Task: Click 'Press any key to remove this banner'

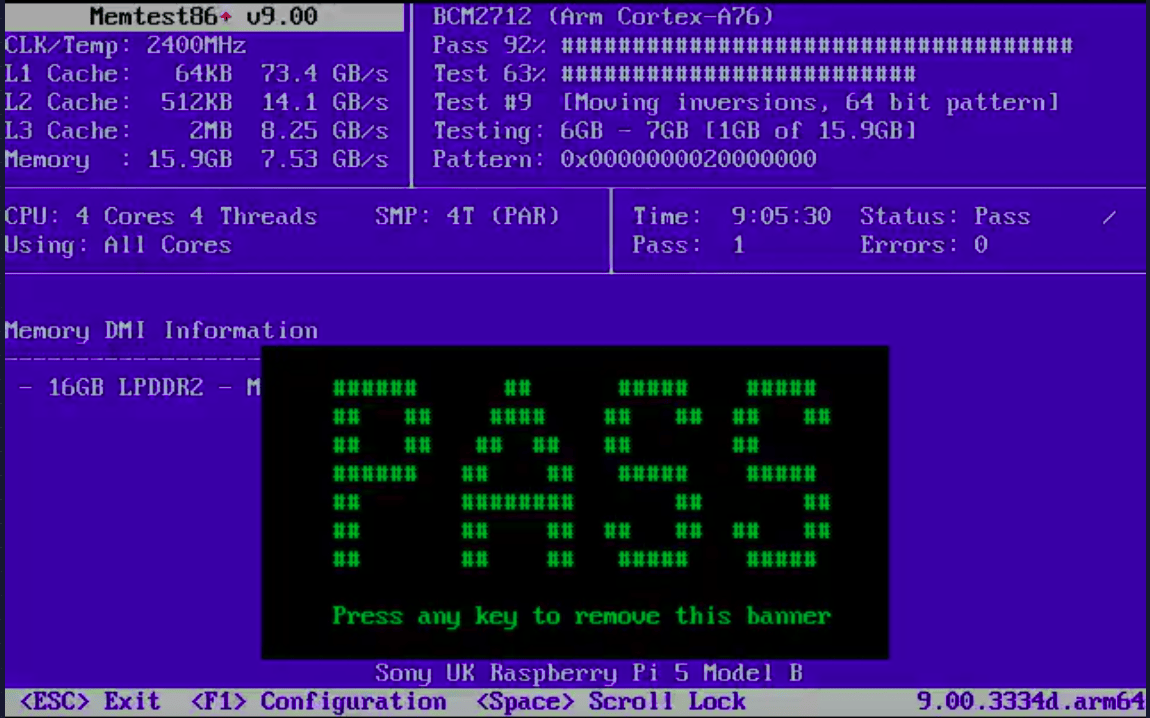Action: pos(582,617)
